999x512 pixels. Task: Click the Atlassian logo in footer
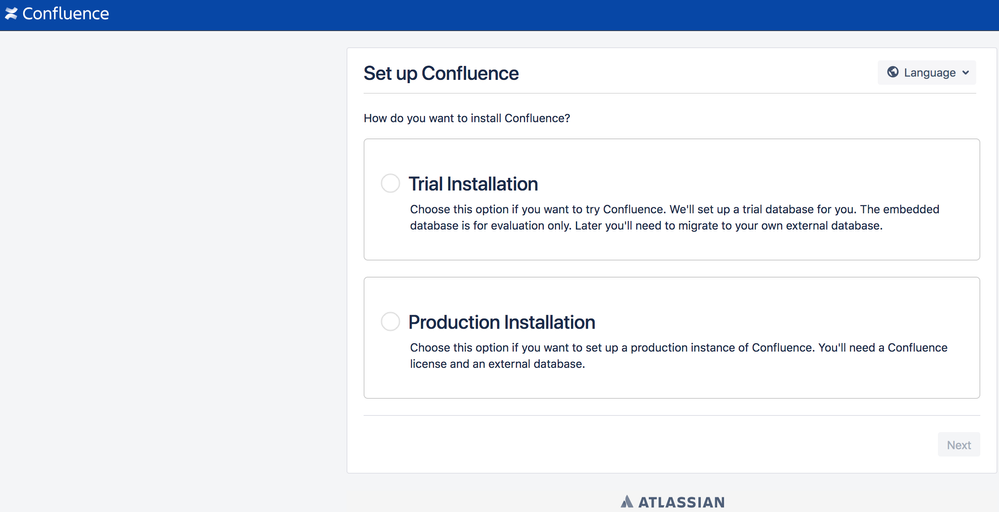pyautogui.click(x=673, y=502)
